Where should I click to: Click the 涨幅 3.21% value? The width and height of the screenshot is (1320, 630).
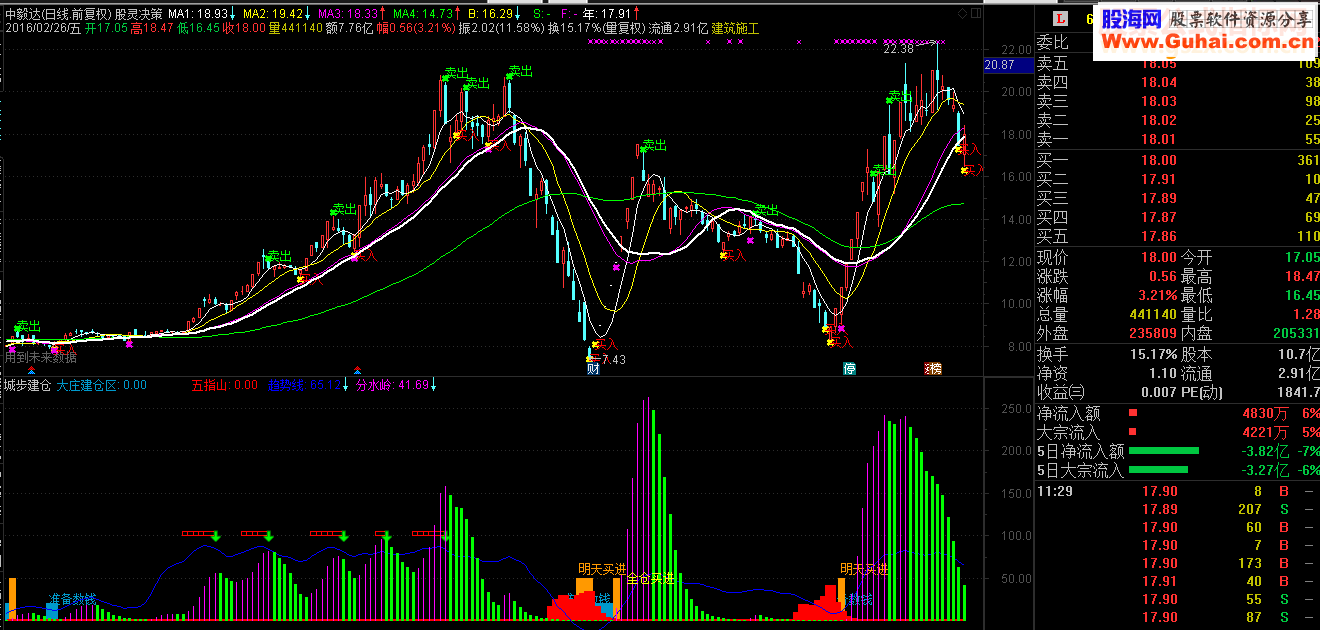click(1156, 295)
